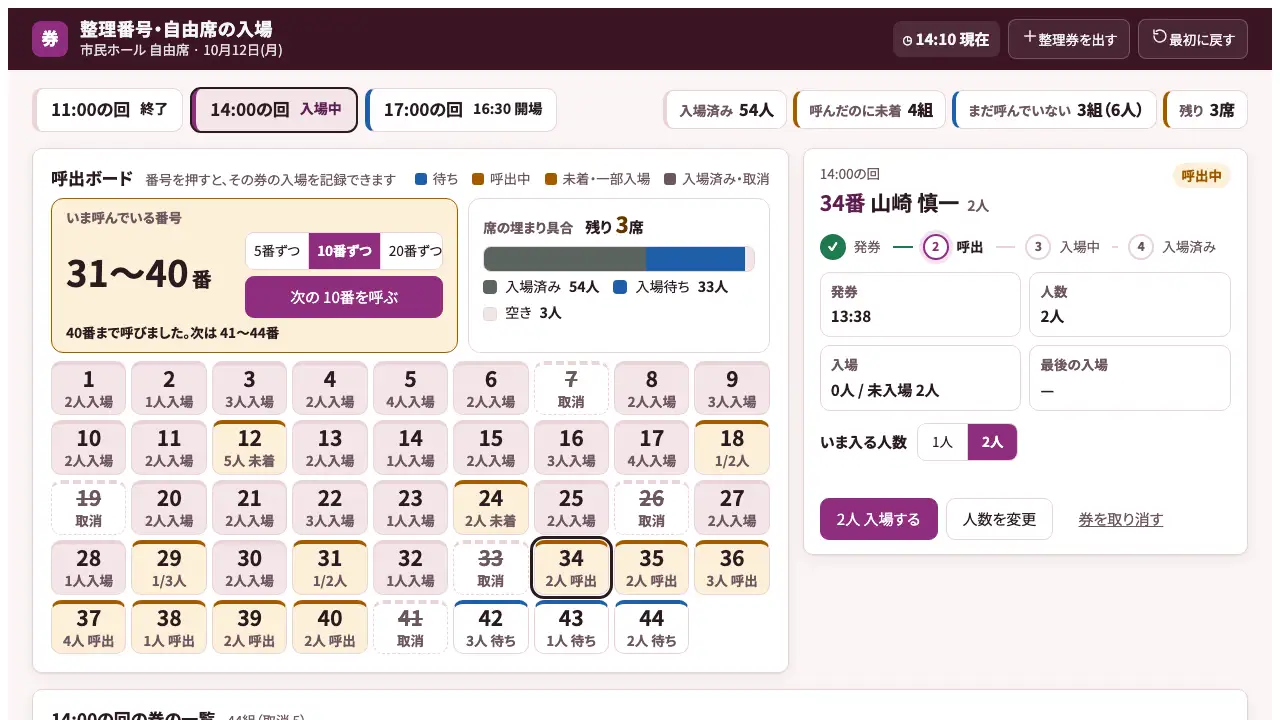This screenshot has width=1280, height=720.
Task: Open ticket 29 showing 1/3人
Action: pos(169,568)
